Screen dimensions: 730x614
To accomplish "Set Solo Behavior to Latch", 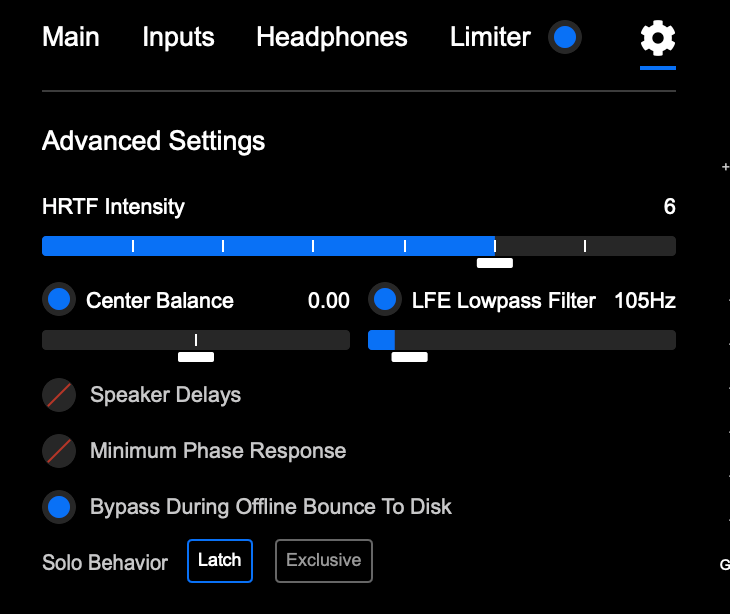I will (220, 561).
